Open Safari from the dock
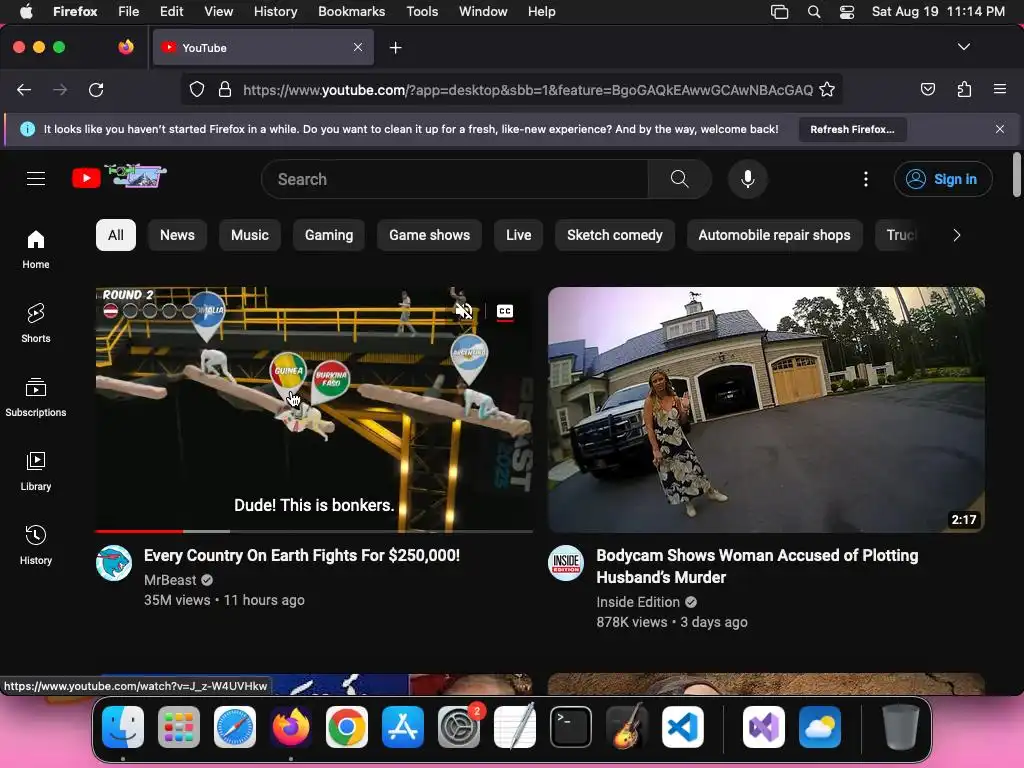 234,727
